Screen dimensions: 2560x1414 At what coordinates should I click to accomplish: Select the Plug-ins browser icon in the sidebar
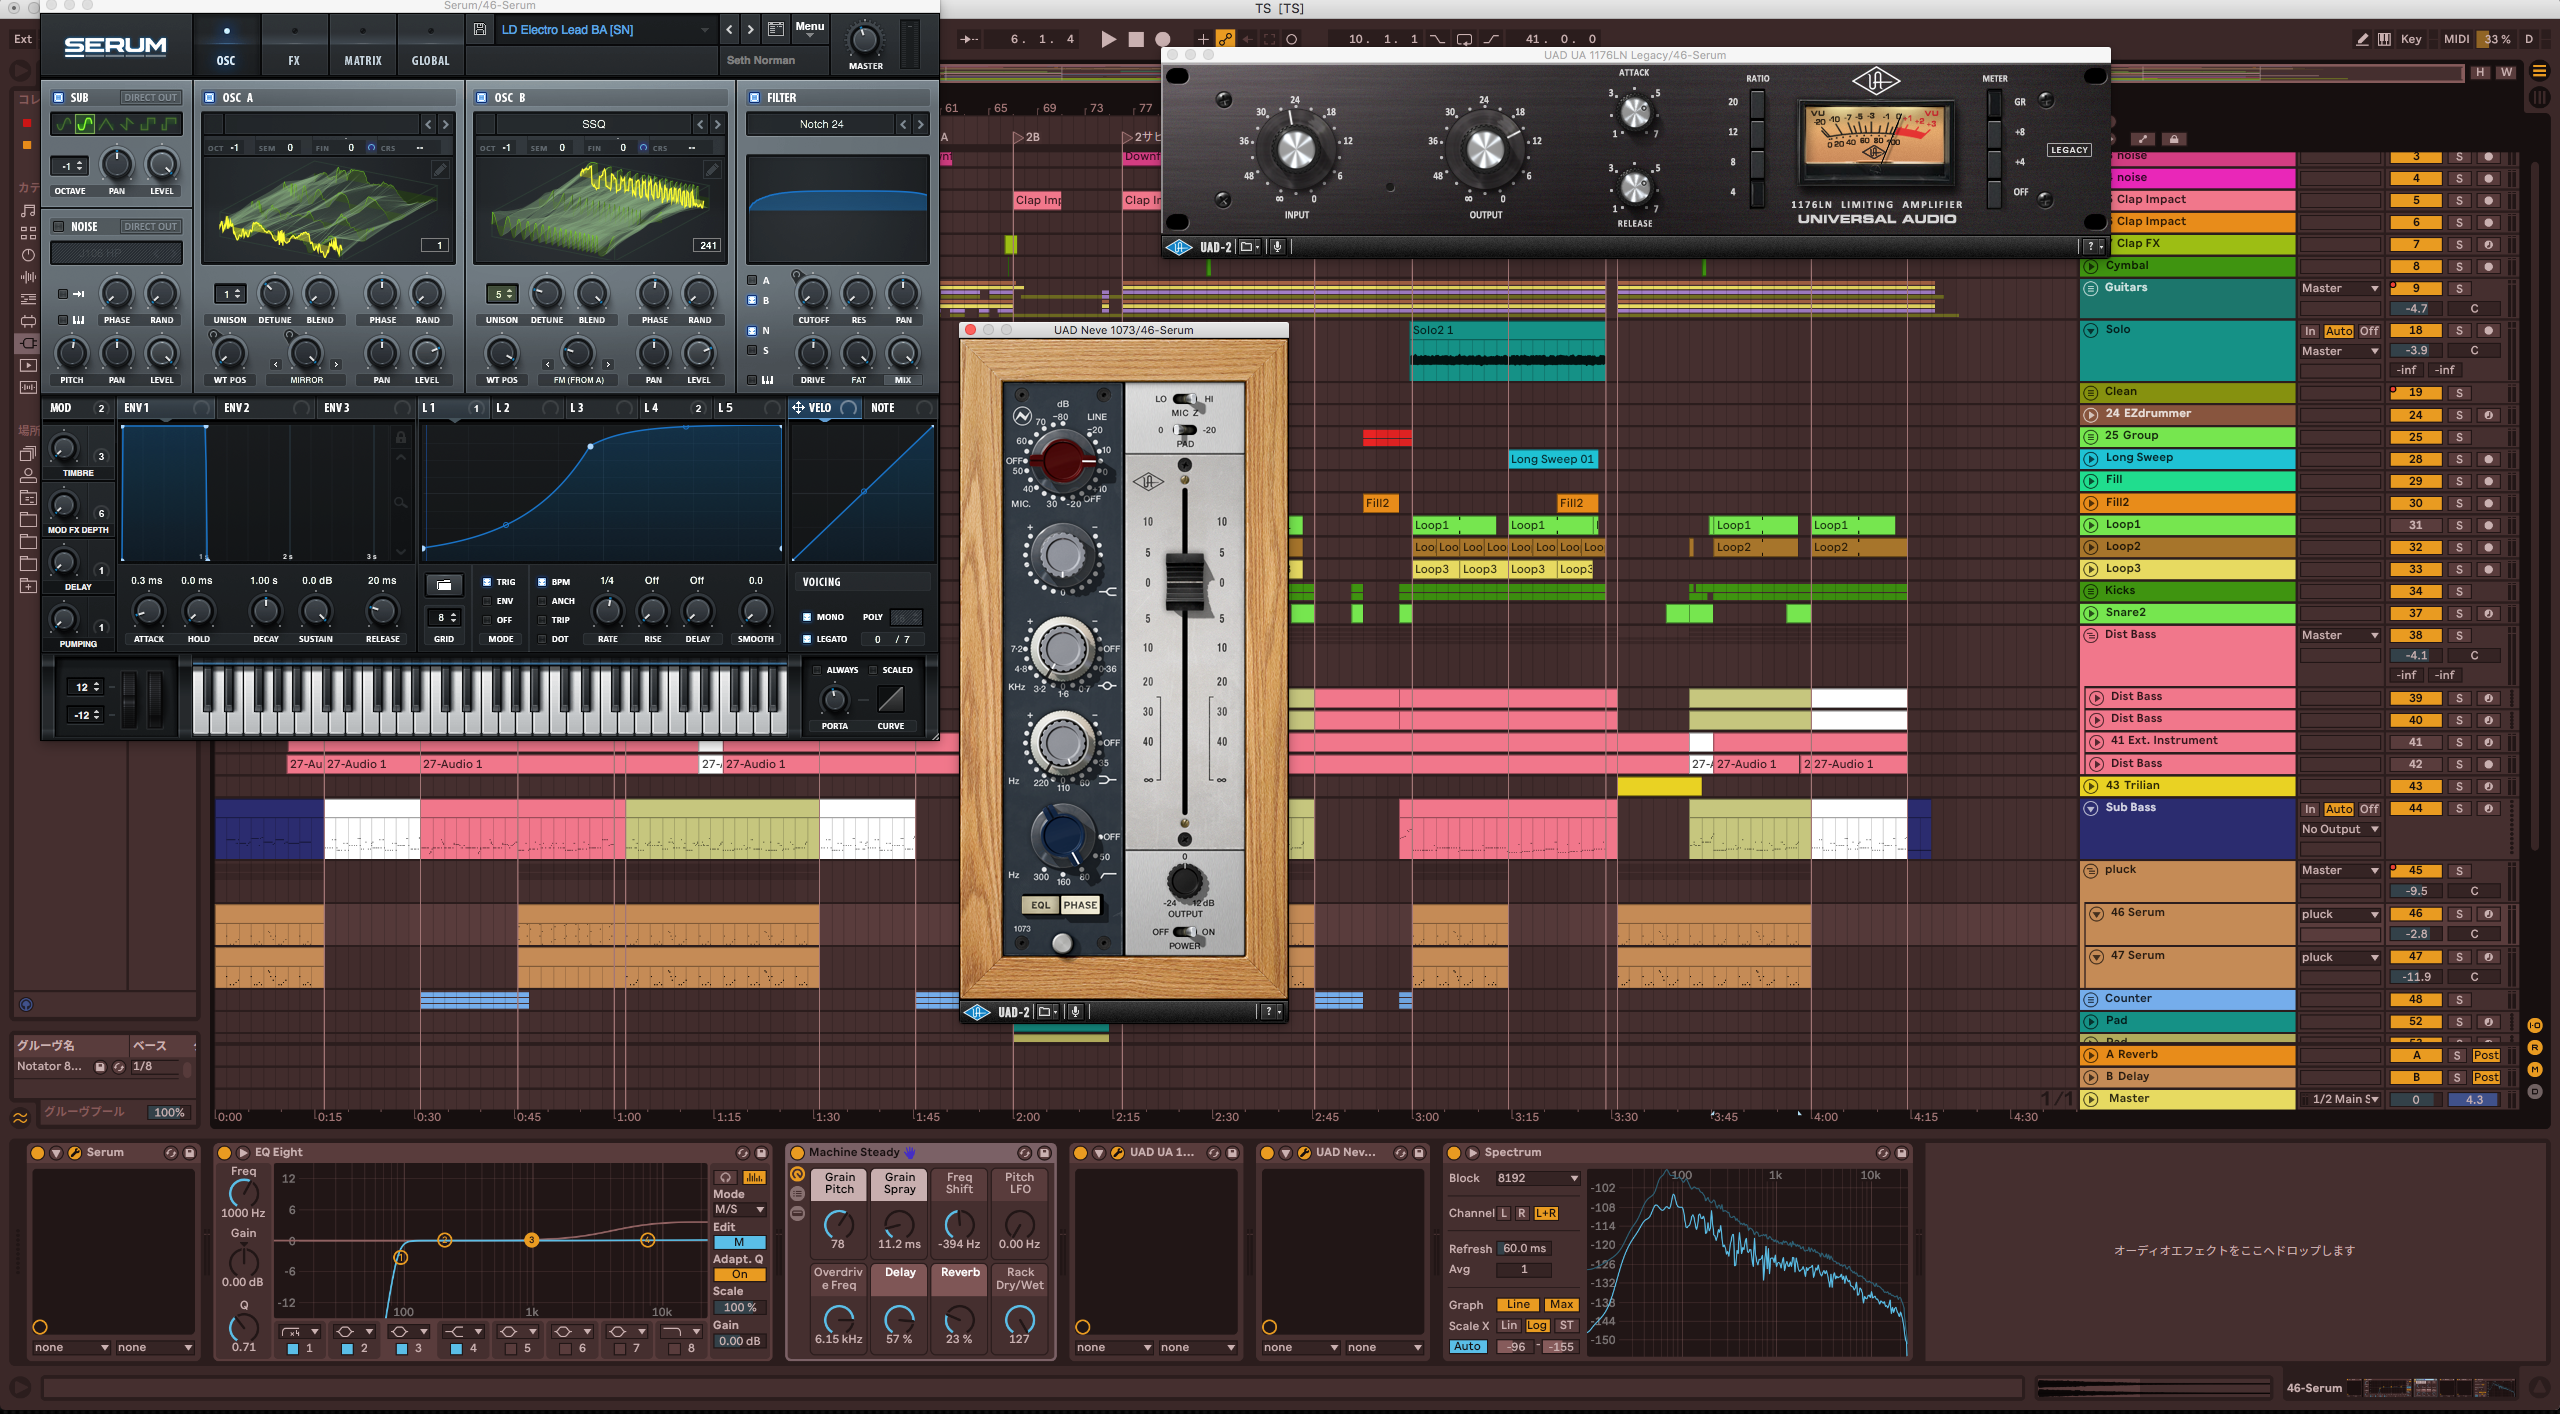pyautogui.click(x=27, y=344)
